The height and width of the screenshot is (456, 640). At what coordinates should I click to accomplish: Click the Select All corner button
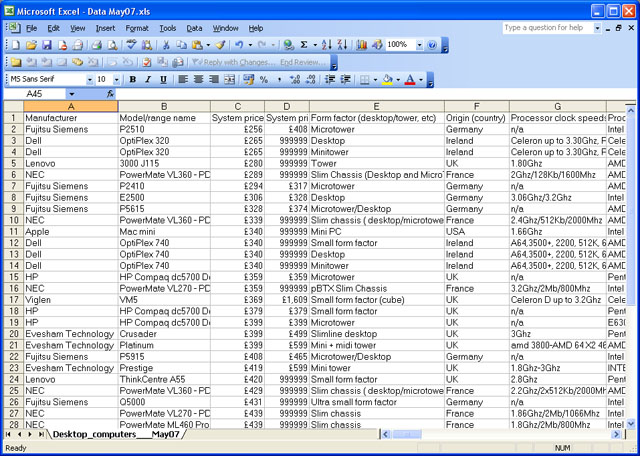tap(13, 107)
